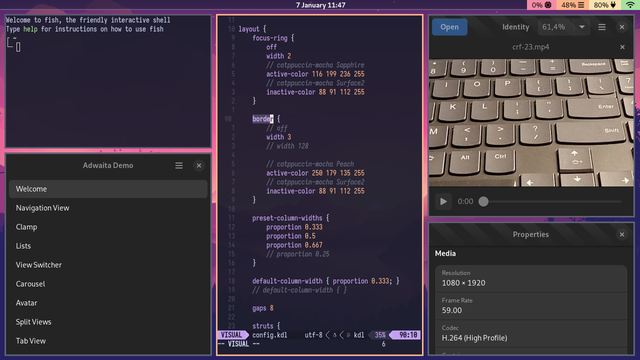Click the video seek slider knob
Viewport: 640px width, 360px height.
click(483, 201)
